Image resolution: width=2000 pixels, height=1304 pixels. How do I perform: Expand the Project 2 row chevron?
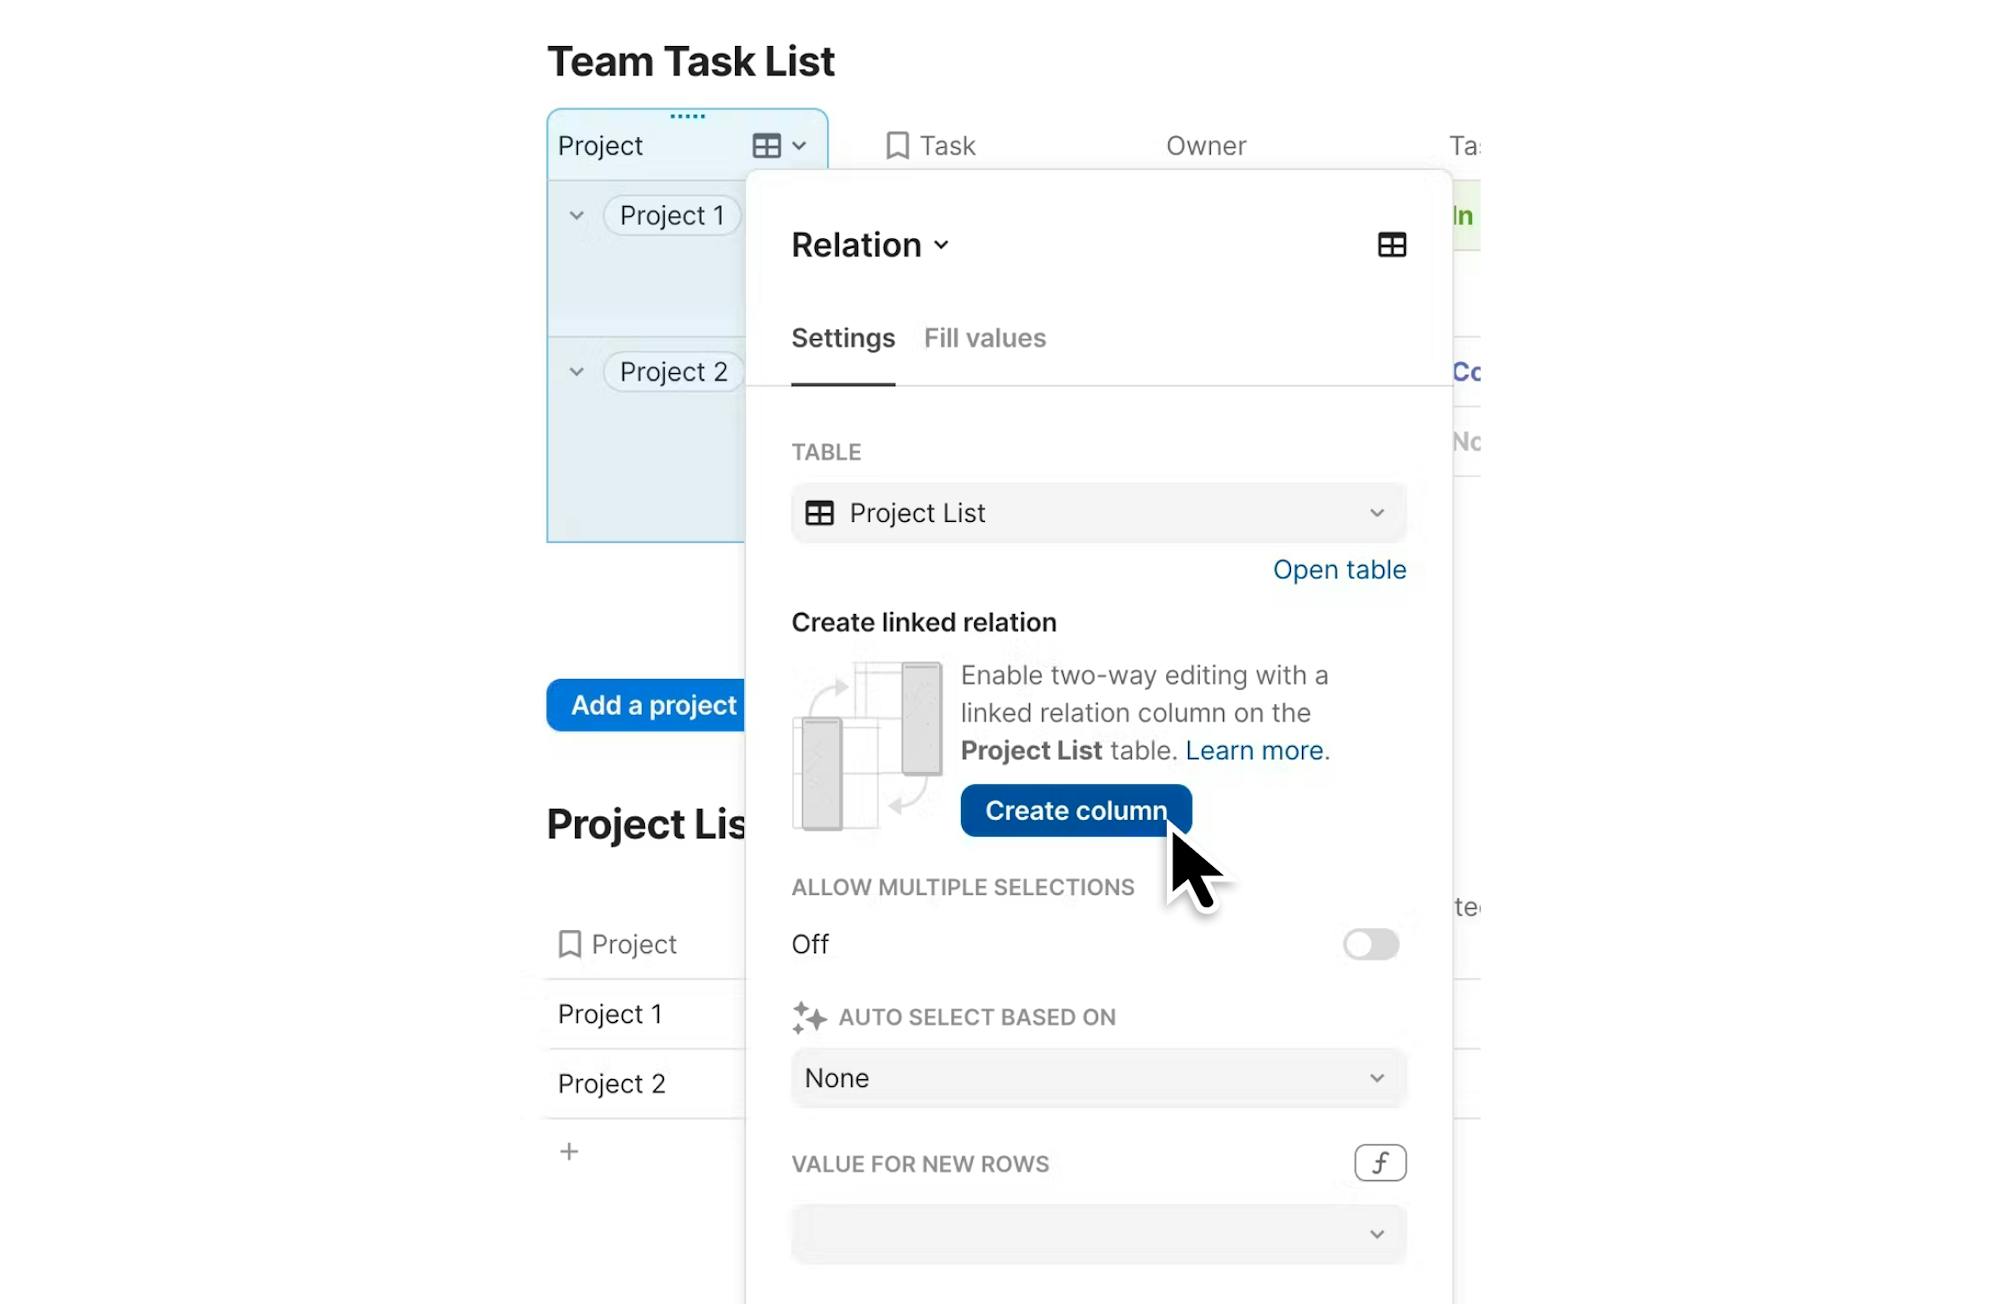pos(576,372)
